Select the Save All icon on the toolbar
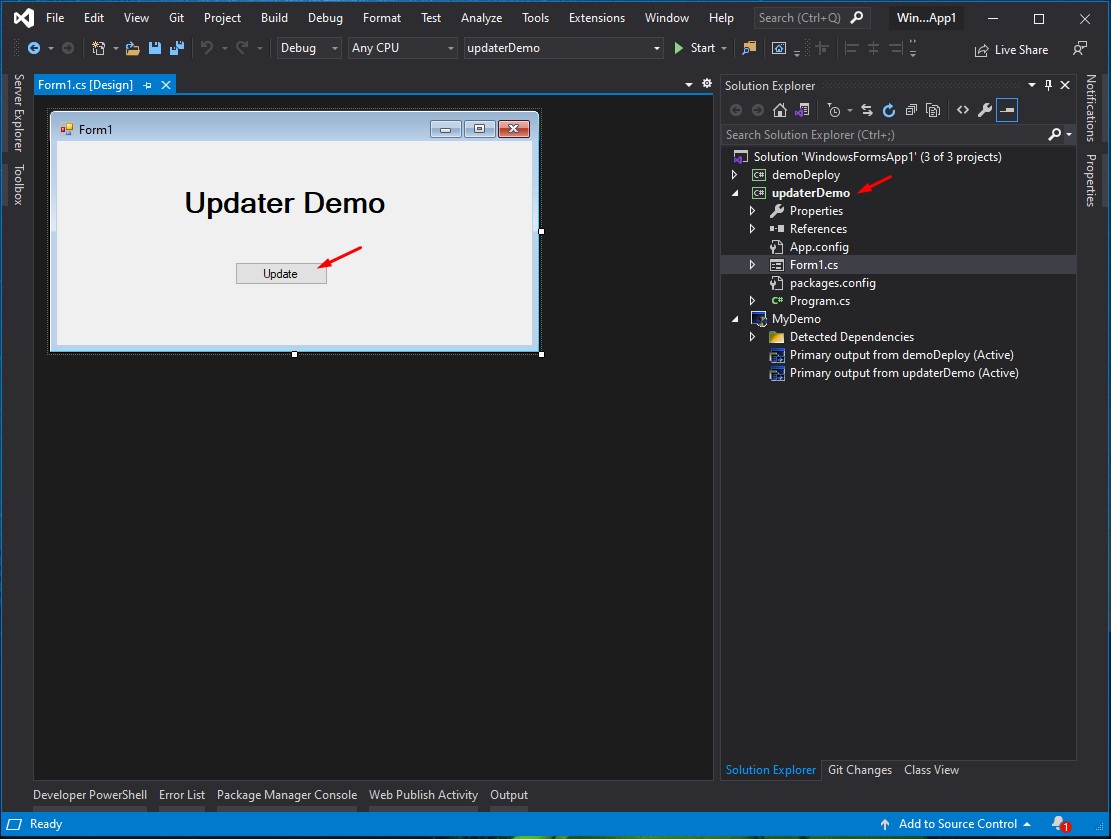Viewport: 1111px width, 839px height. click(176, 47)
